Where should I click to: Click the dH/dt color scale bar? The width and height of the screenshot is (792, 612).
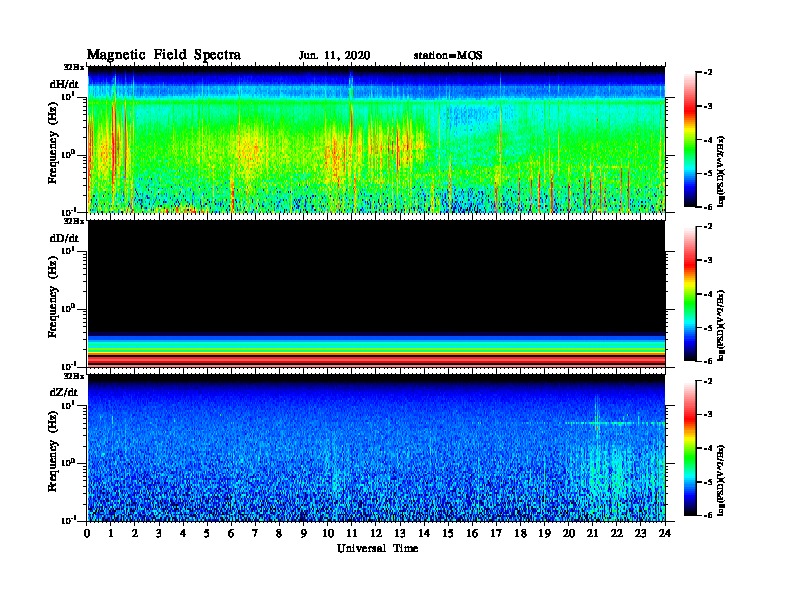coord(690,140)
